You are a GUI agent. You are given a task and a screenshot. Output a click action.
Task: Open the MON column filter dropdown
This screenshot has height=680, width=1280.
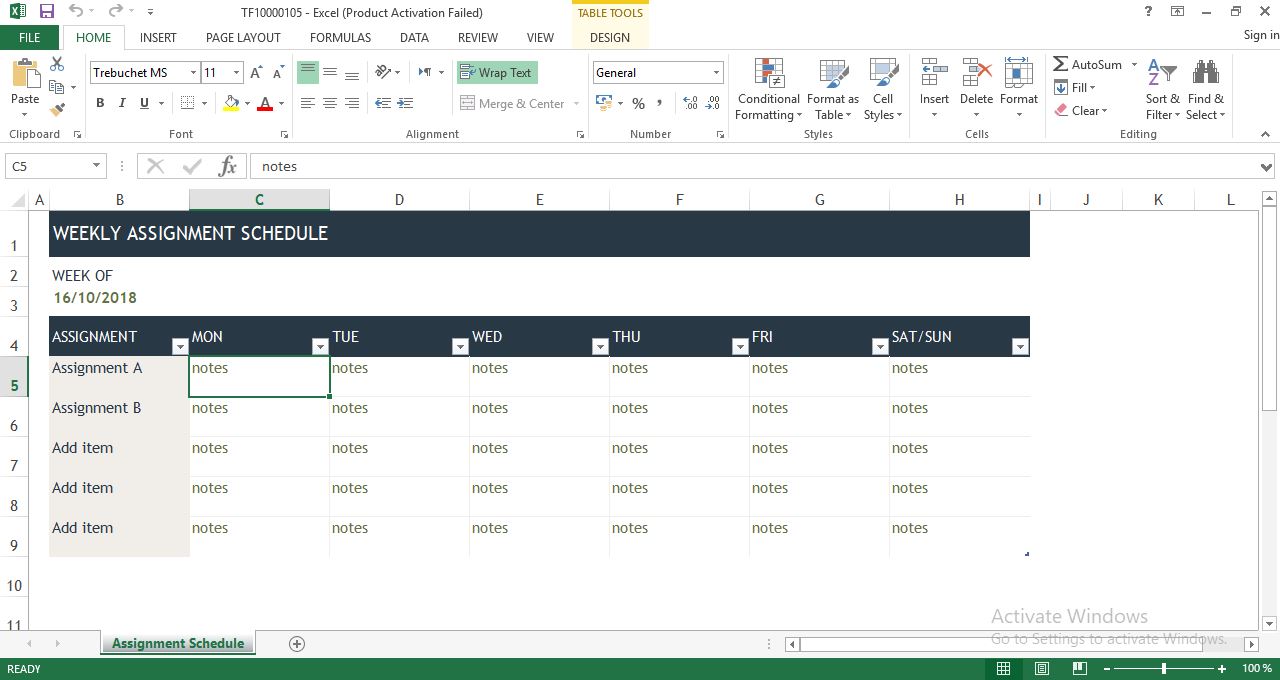(x=320, y=346)
